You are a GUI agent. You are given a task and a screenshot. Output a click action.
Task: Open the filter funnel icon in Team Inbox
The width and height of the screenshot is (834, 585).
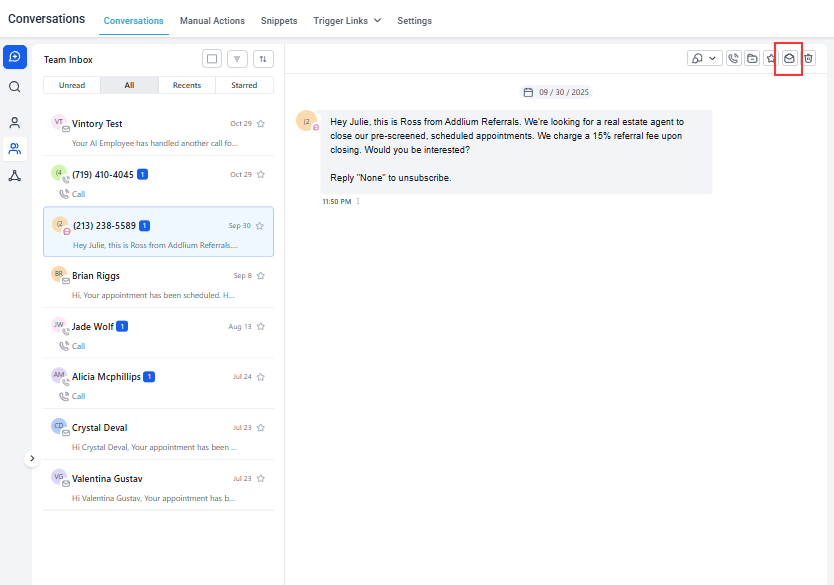237,59
